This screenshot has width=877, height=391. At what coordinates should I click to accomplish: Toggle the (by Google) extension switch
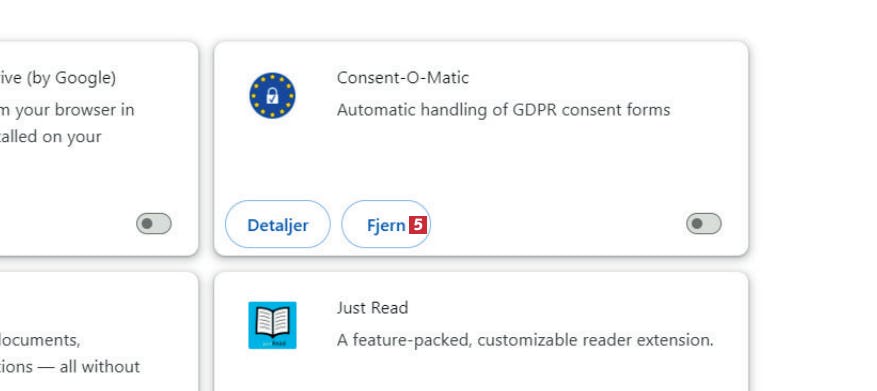(154, 224)
